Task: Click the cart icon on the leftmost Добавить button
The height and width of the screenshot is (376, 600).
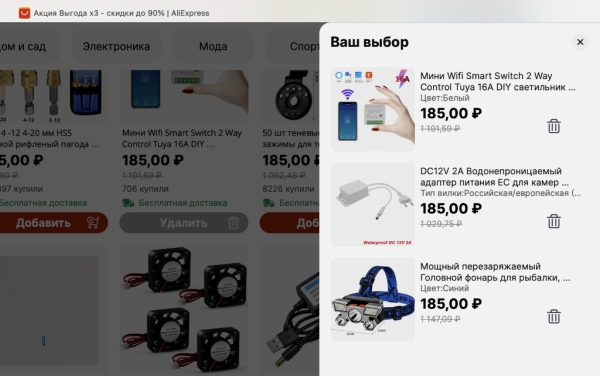Action: click(x=93, y=223)
